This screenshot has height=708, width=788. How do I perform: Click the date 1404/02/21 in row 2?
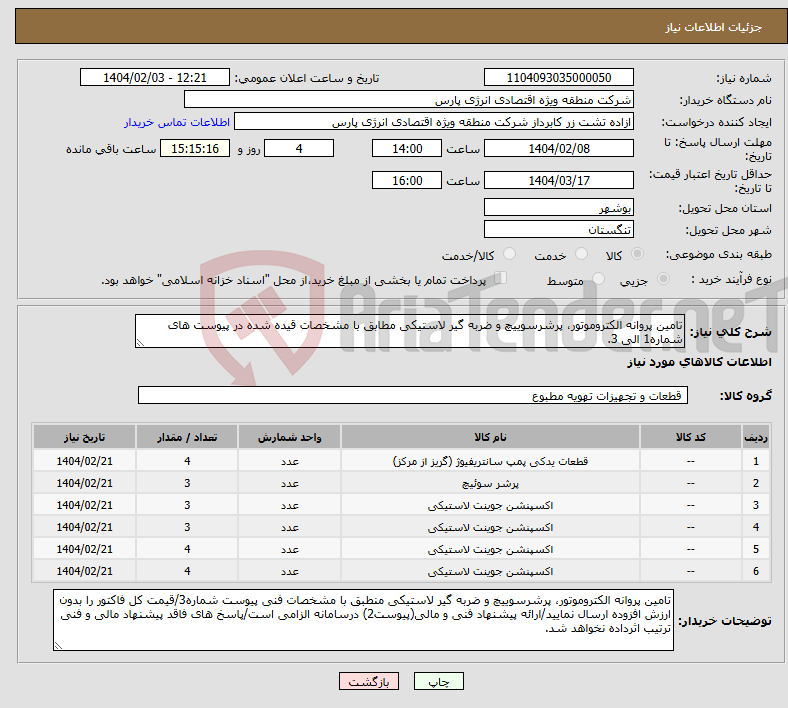click(x=84, y=483)
